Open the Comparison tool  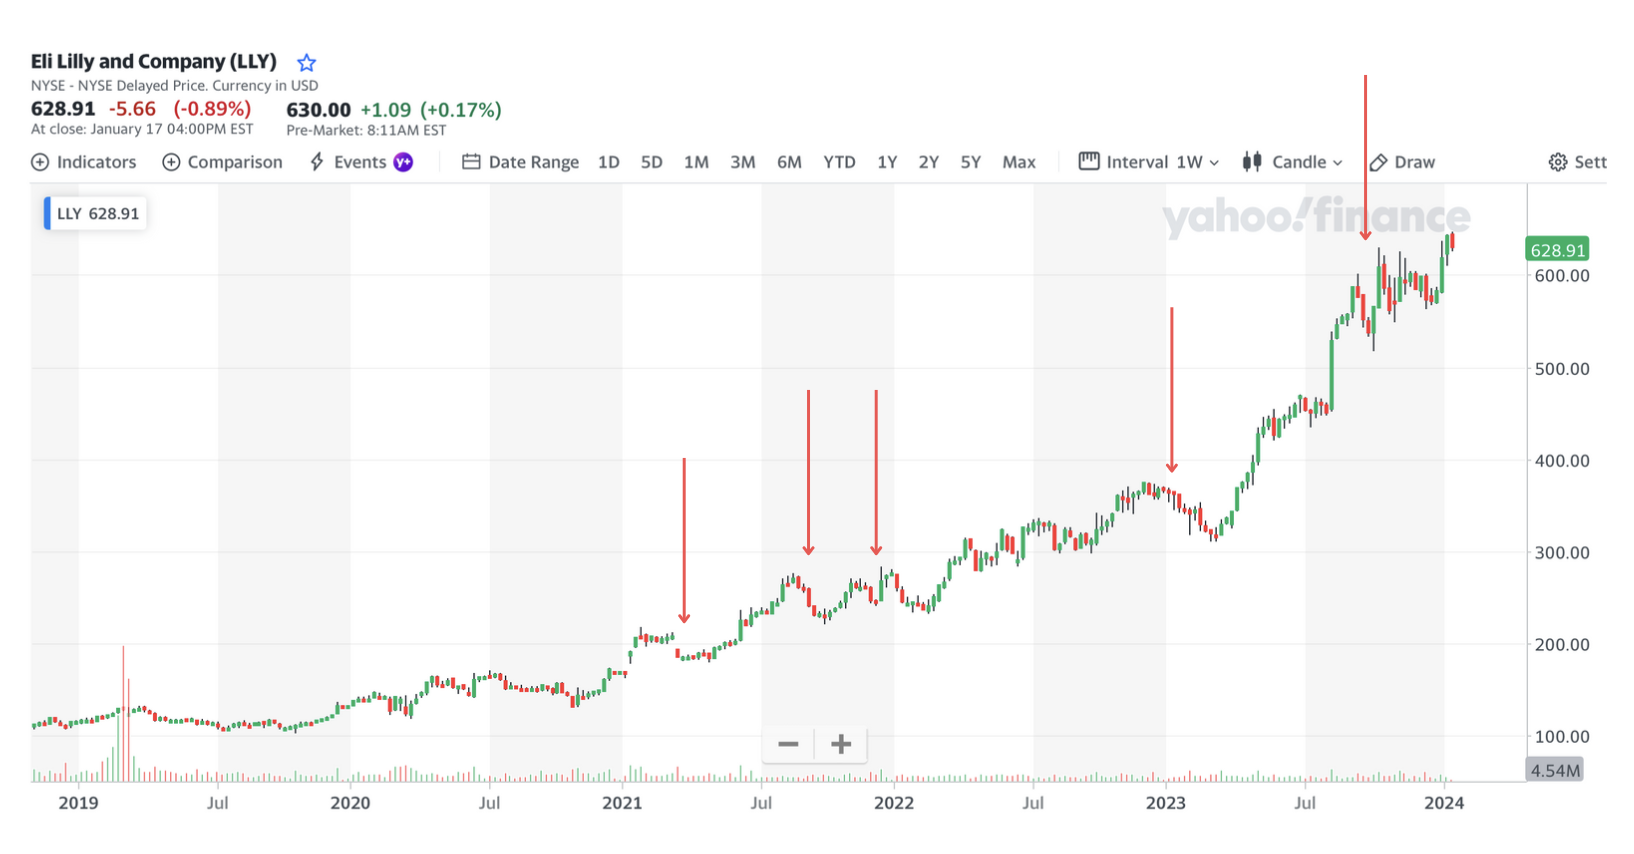(x=223, y=162)
